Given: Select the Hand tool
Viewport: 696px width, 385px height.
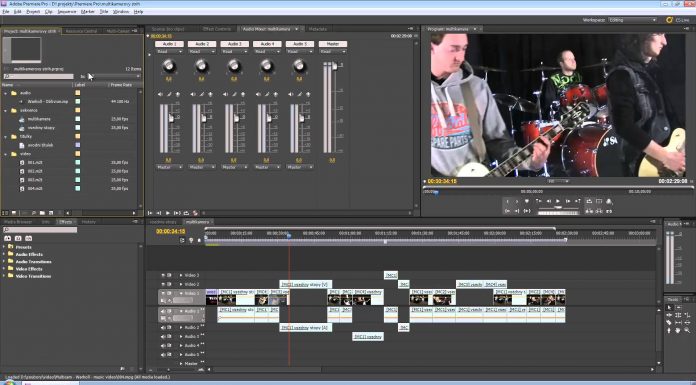Looking at the screenshot, I should (678, 330).
